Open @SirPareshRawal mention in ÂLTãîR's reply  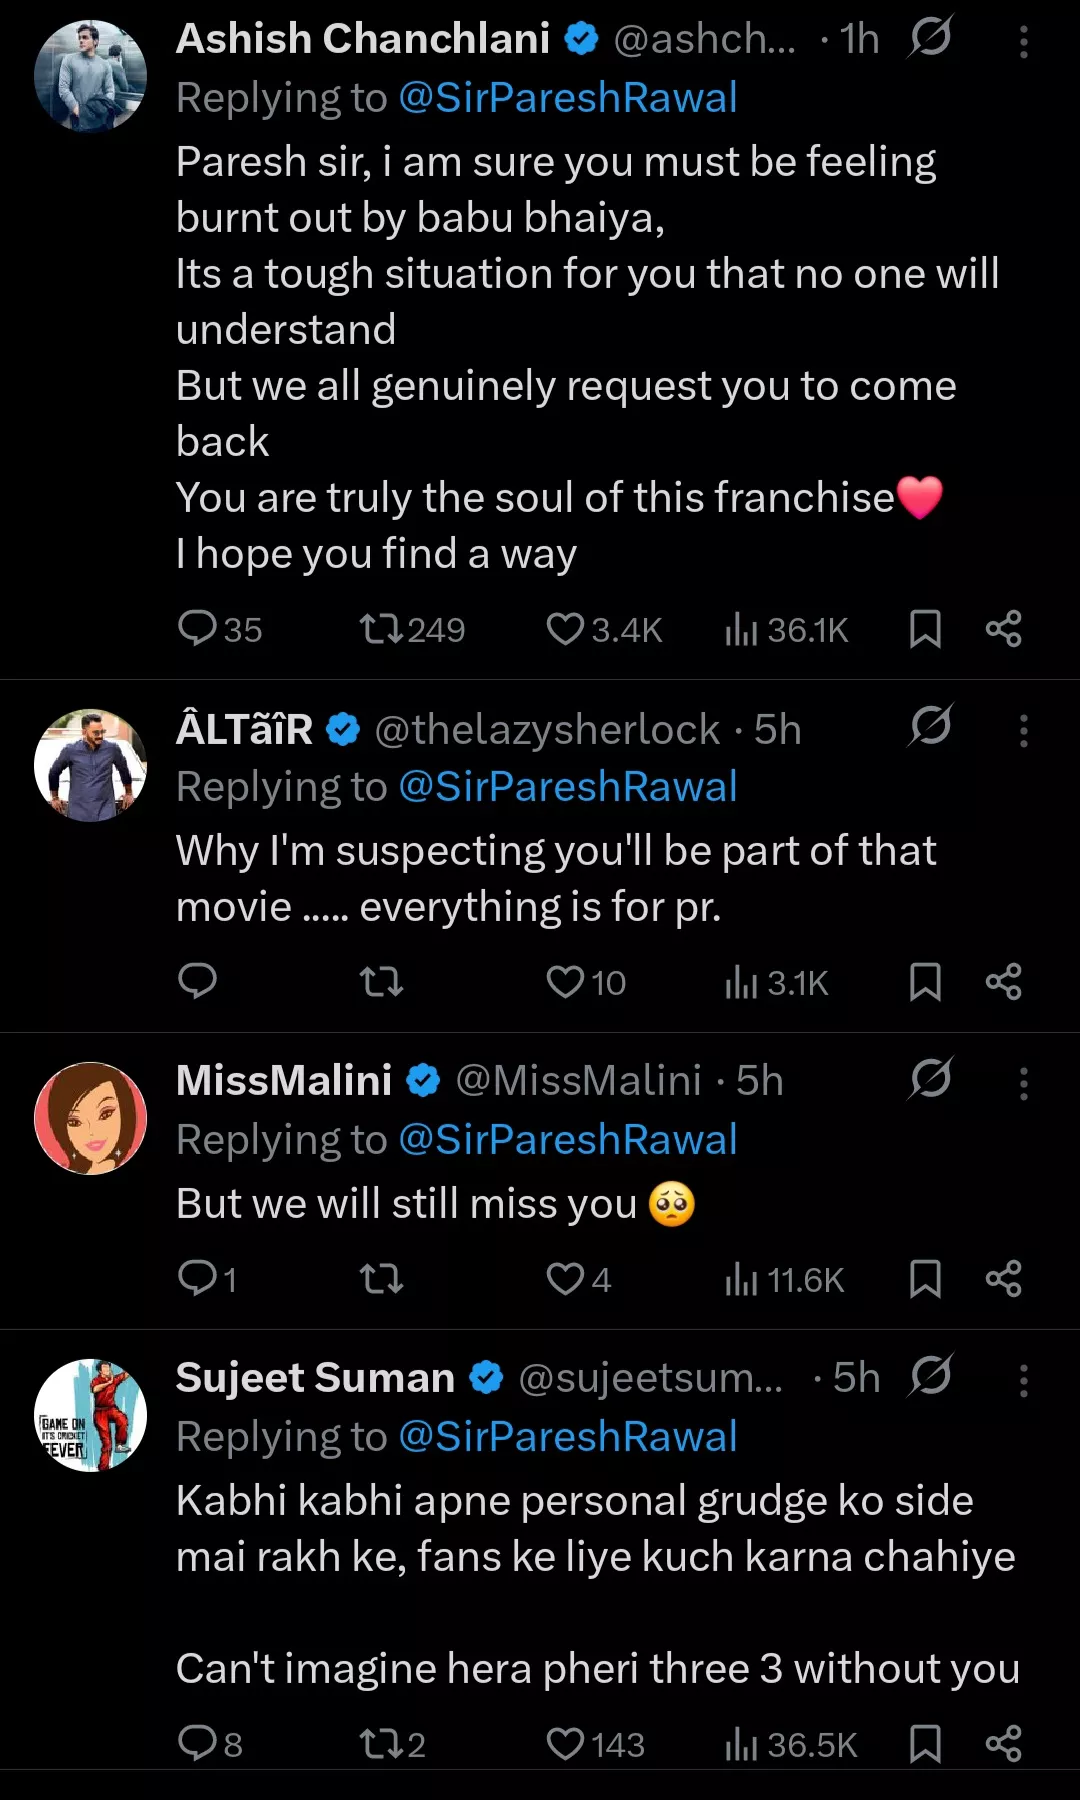pyautogui.click(x=567, y=787)
